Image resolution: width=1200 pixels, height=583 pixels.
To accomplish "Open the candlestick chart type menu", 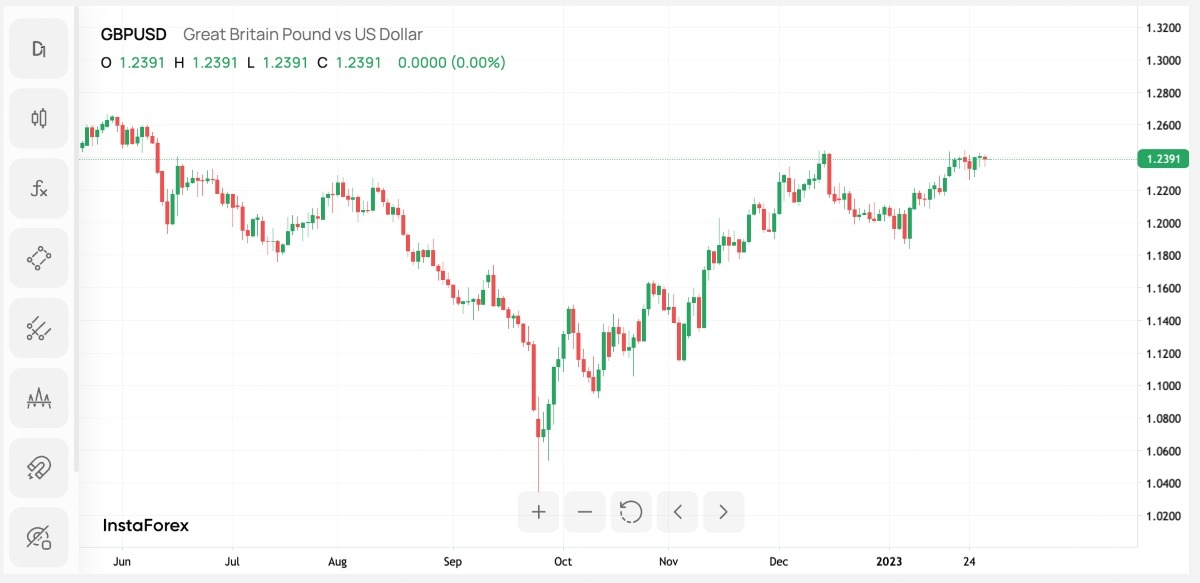I will (39, 118).
